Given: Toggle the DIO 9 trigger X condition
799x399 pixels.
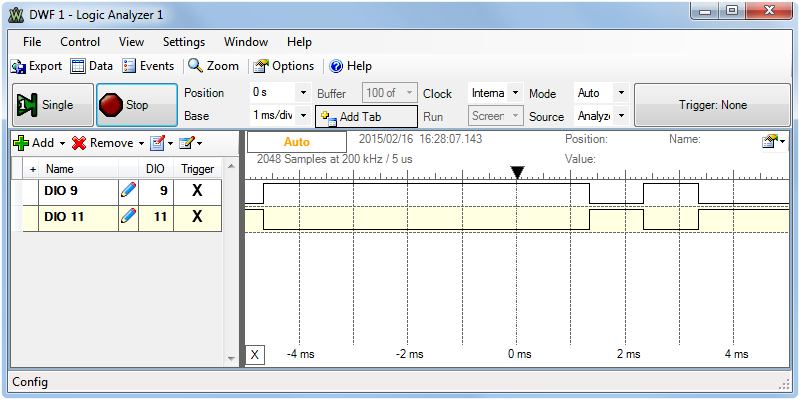Looking at the screenshot, I should coord(197,191).
